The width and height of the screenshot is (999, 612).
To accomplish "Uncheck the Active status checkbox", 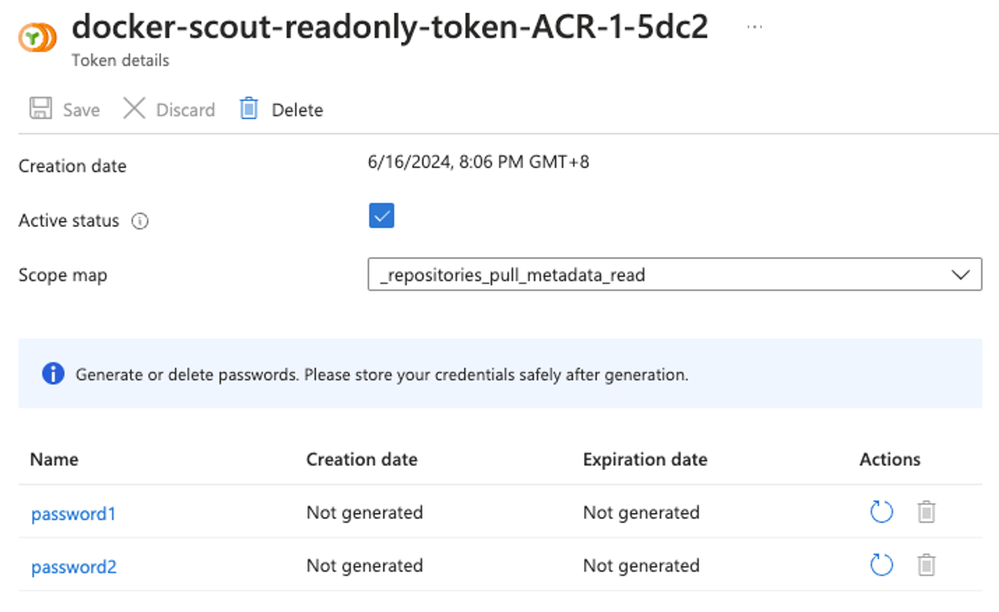I will (x=381, y=216).
